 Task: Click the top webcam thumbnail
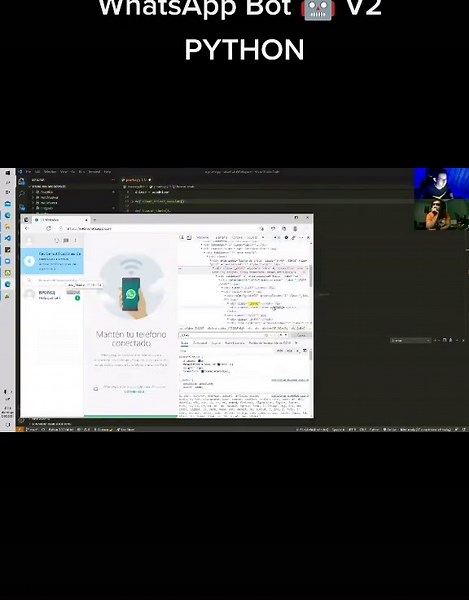(x=441, y=184)
